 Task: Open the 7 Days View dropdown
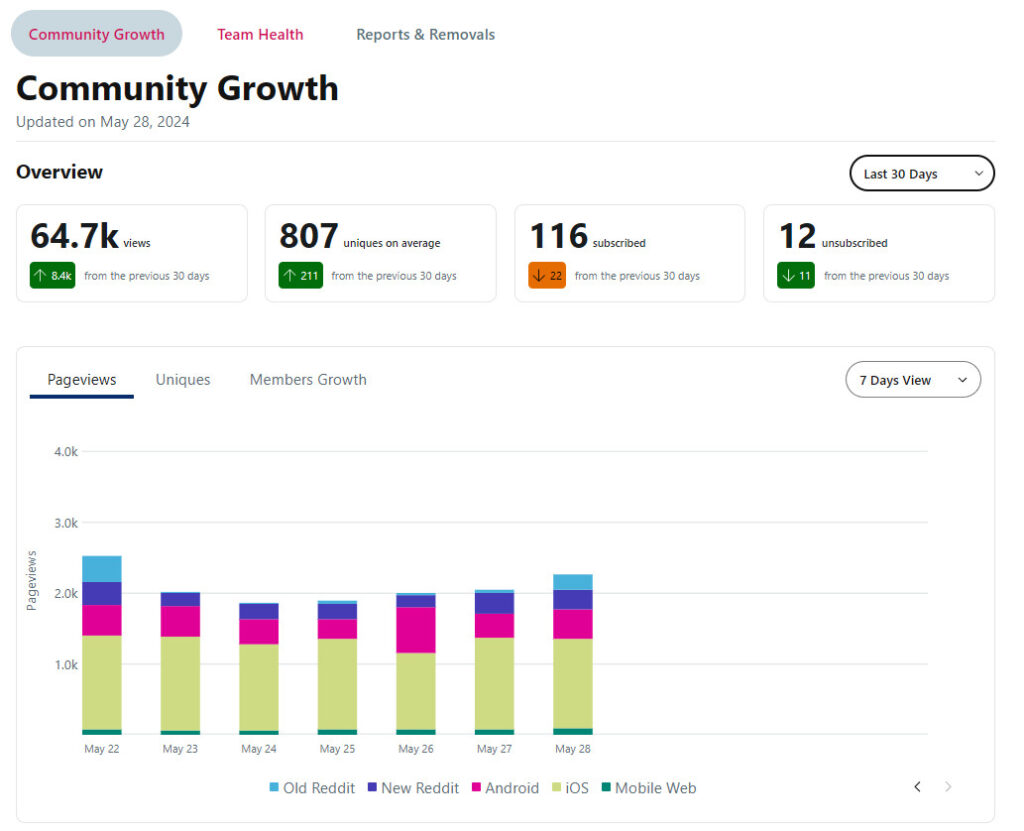912,380
